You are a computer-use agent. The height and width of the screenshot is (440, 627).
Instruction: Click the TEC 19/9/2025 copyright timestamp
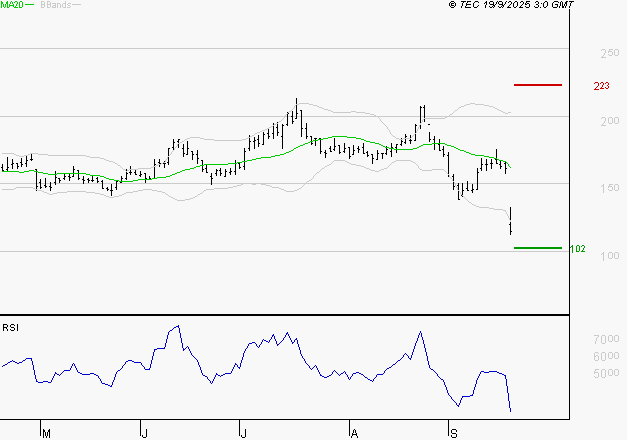[x=511, y=4]
